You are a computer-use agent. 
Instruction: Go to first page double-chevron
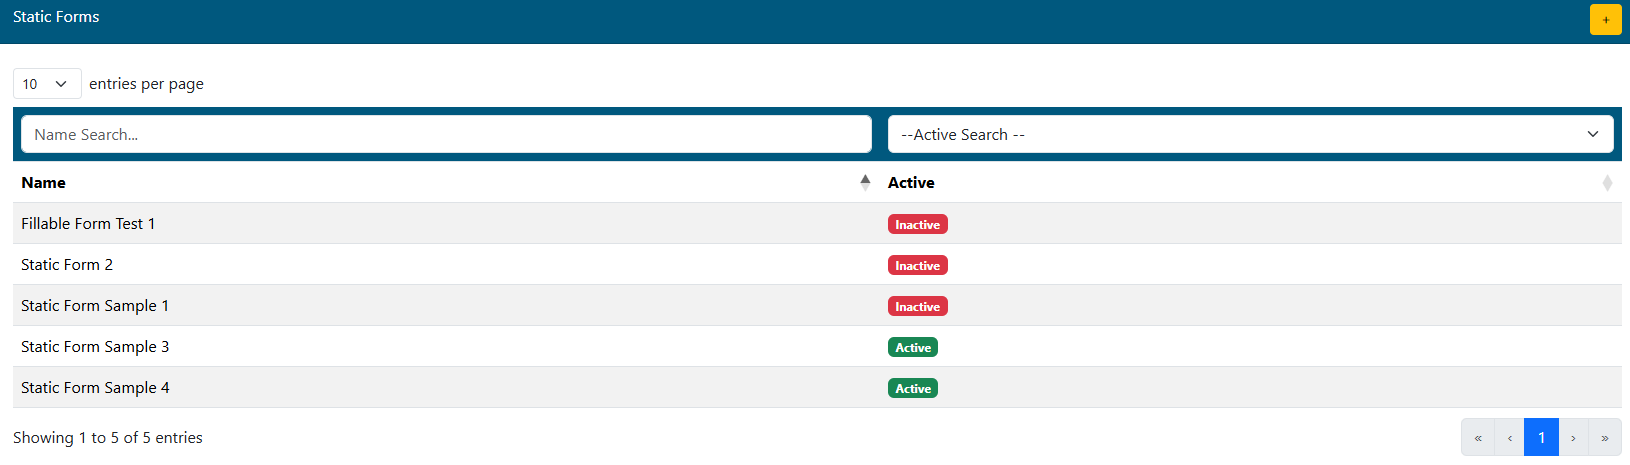point(1478,438)
